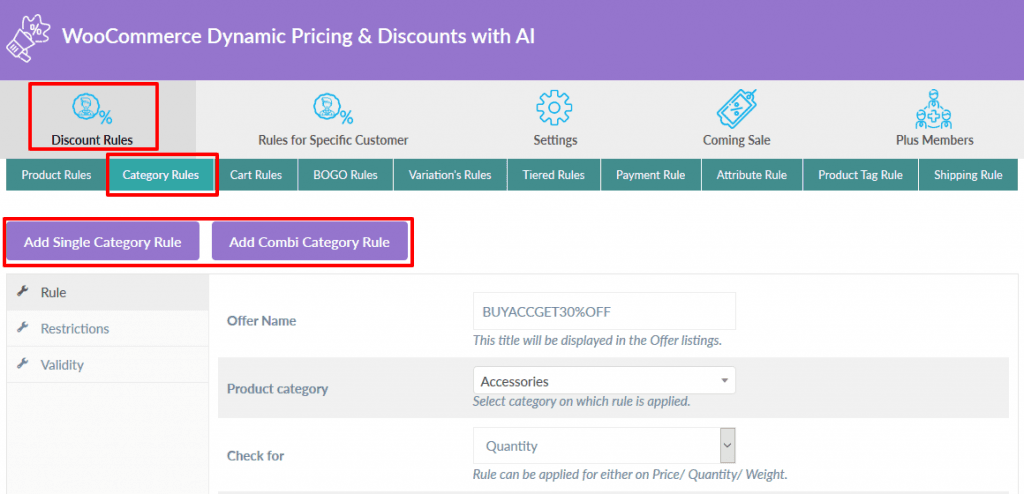The image size is (1024, 494).
Task: Expand the Product category Accessories dropdown
Action: [x=604, y=381]
